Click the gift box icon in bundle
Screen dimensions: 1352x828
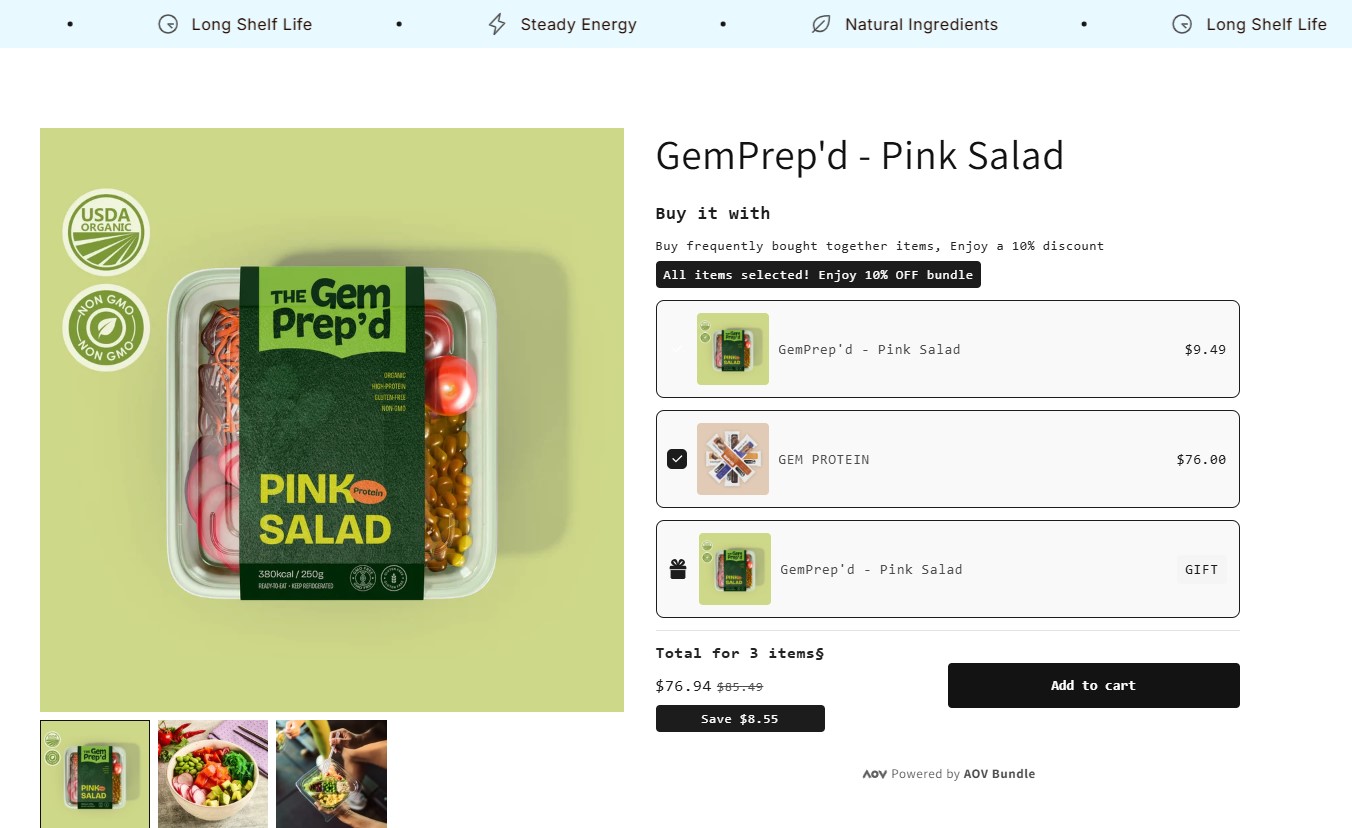tap(678, 569)
